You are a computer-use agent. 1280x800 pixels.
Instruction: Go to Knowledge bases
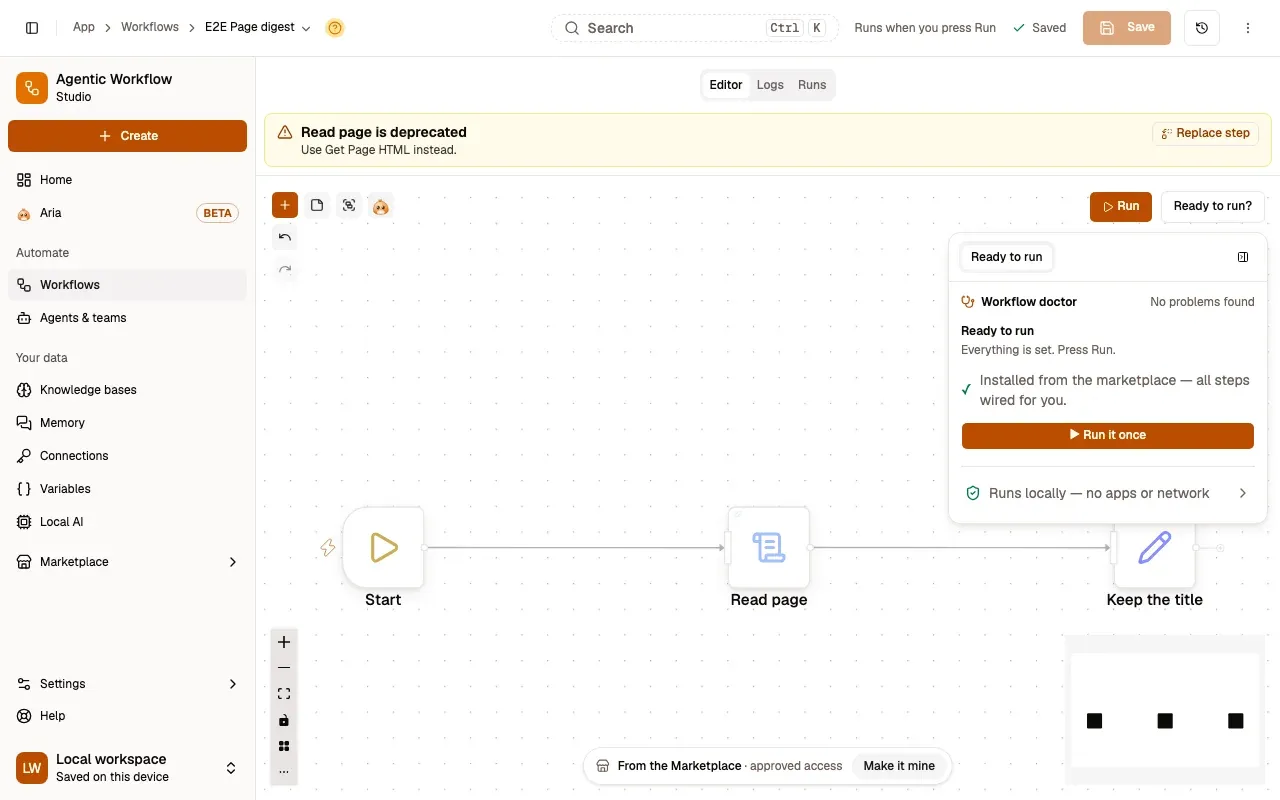point(127,390)
